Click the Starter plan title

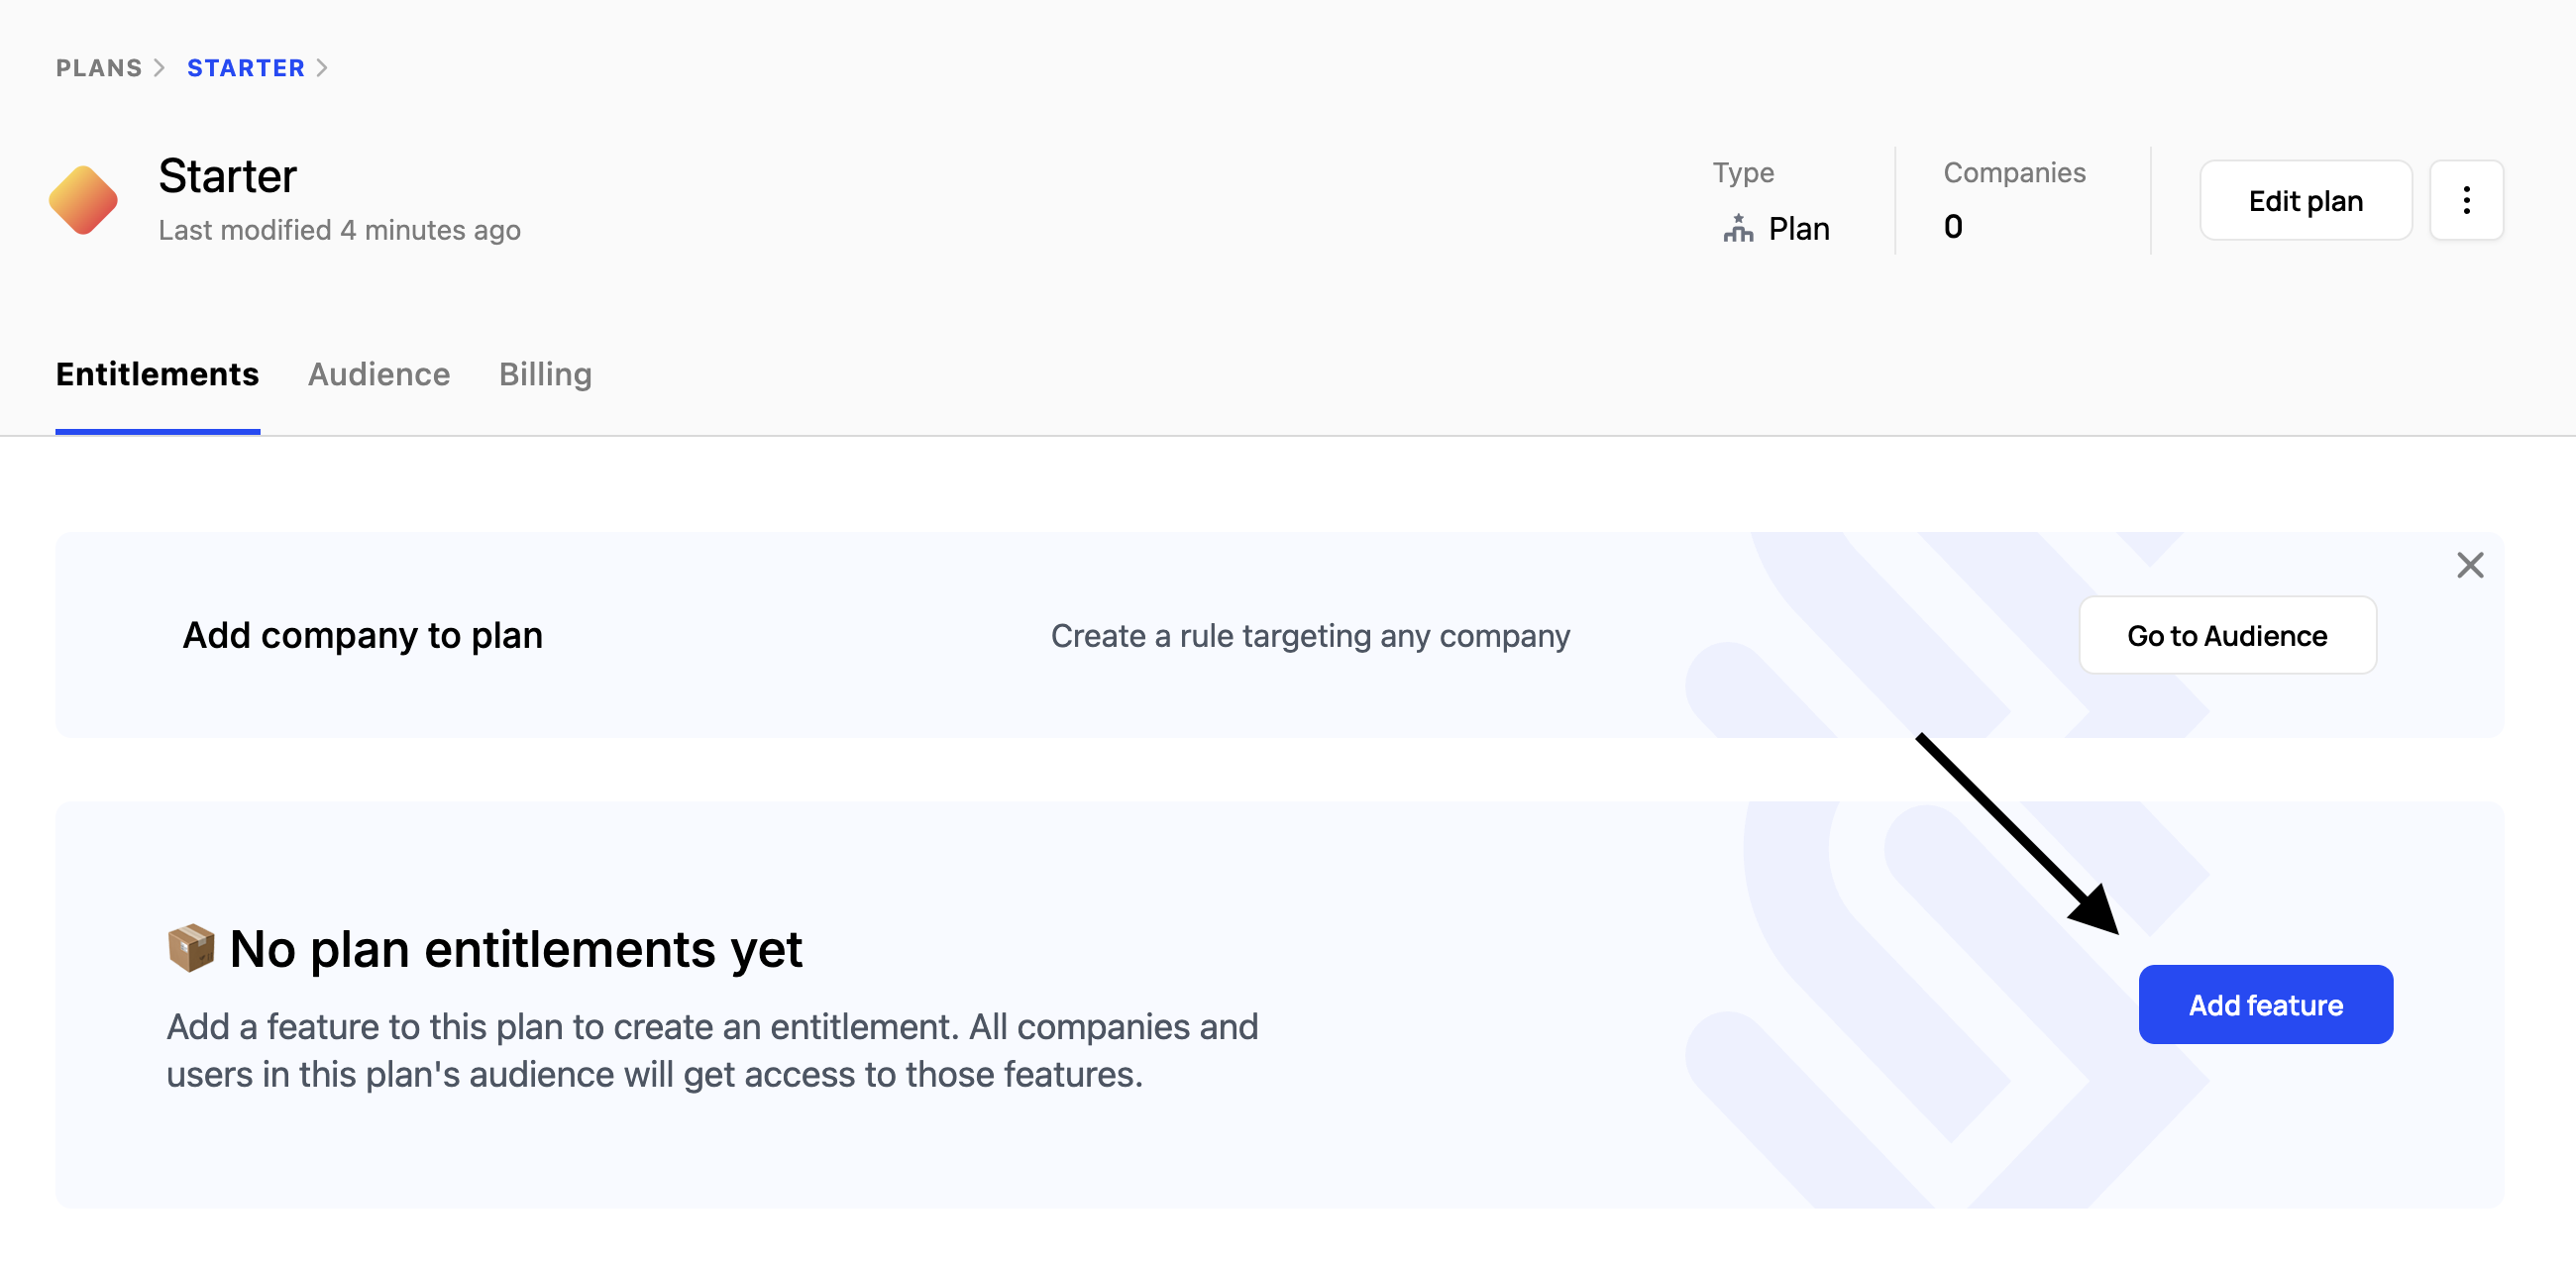coord(228,177)
